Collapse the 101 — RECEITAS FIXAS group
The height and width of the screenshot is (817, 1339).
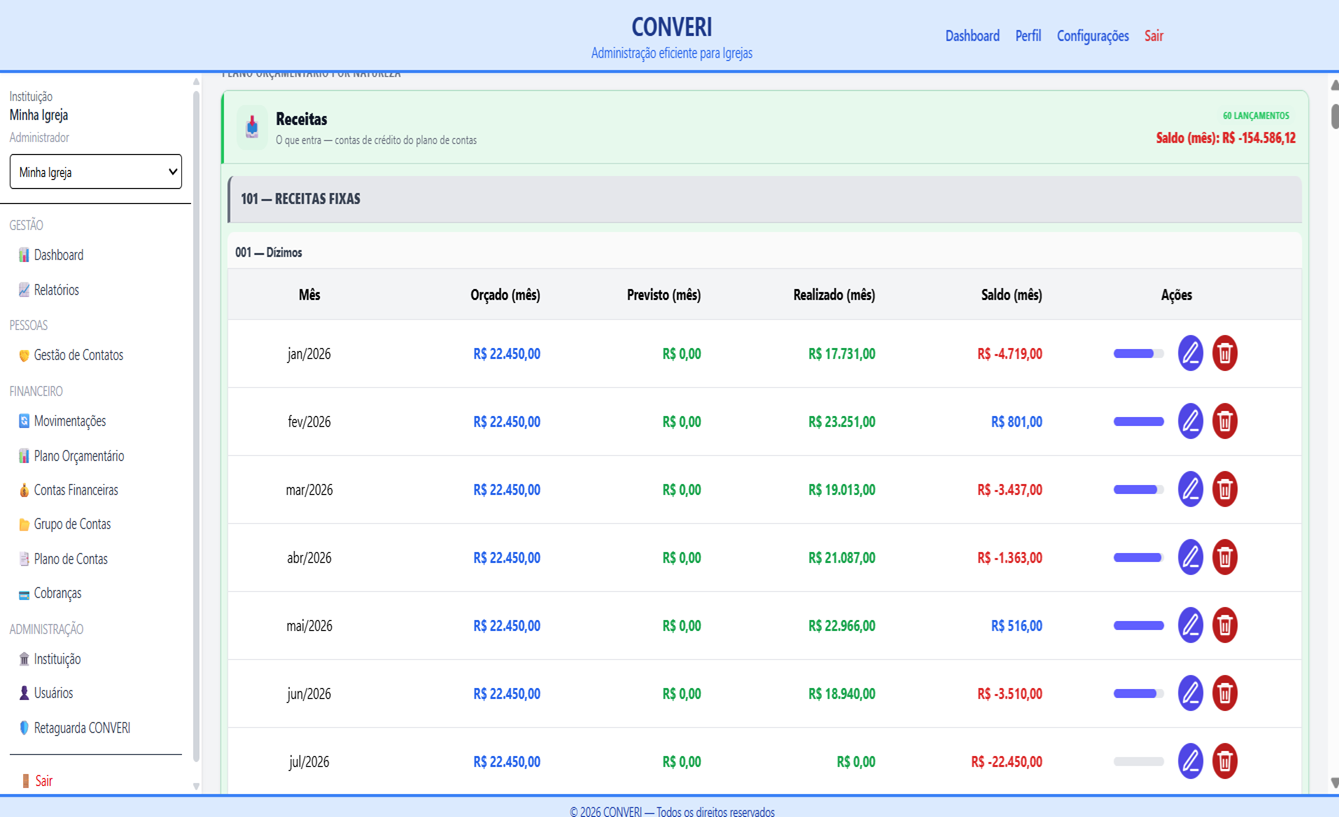tap(765, 199)
